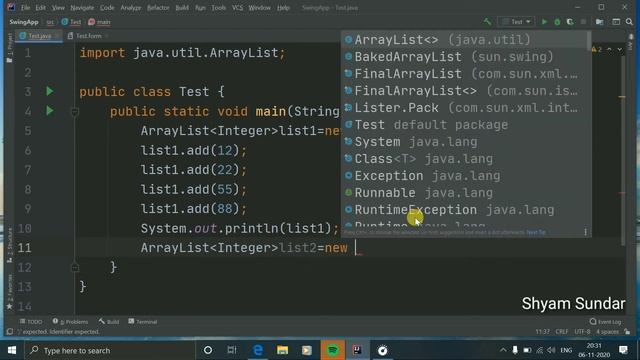Image resolution: width=640 pixels, height=360 pixels.
Task: Toggle tool window bars icon in status bar
Action: click(9, 332)
